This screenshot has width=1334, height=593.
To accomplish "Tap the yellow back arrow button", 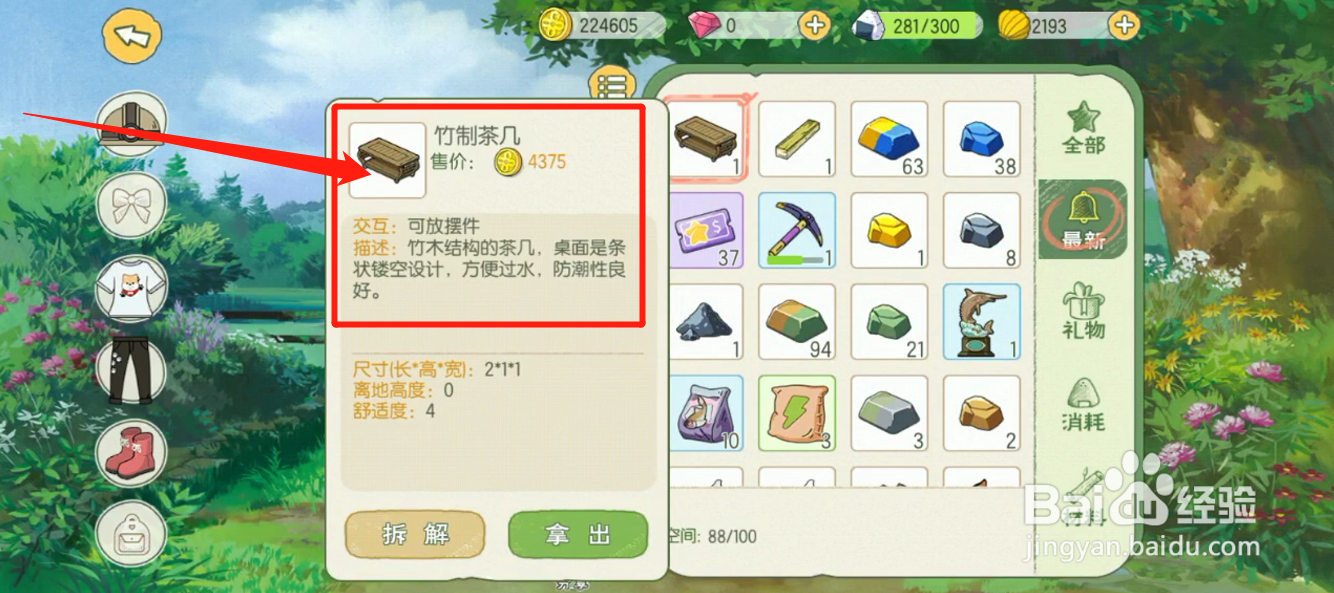I will (132, 36).
